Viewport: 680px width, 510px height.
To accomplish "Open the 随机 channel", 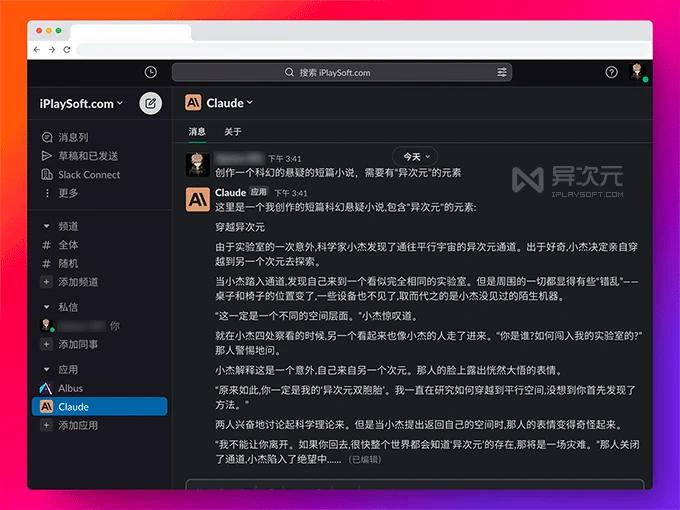I will pyautogui.click(x=61, y=263).
